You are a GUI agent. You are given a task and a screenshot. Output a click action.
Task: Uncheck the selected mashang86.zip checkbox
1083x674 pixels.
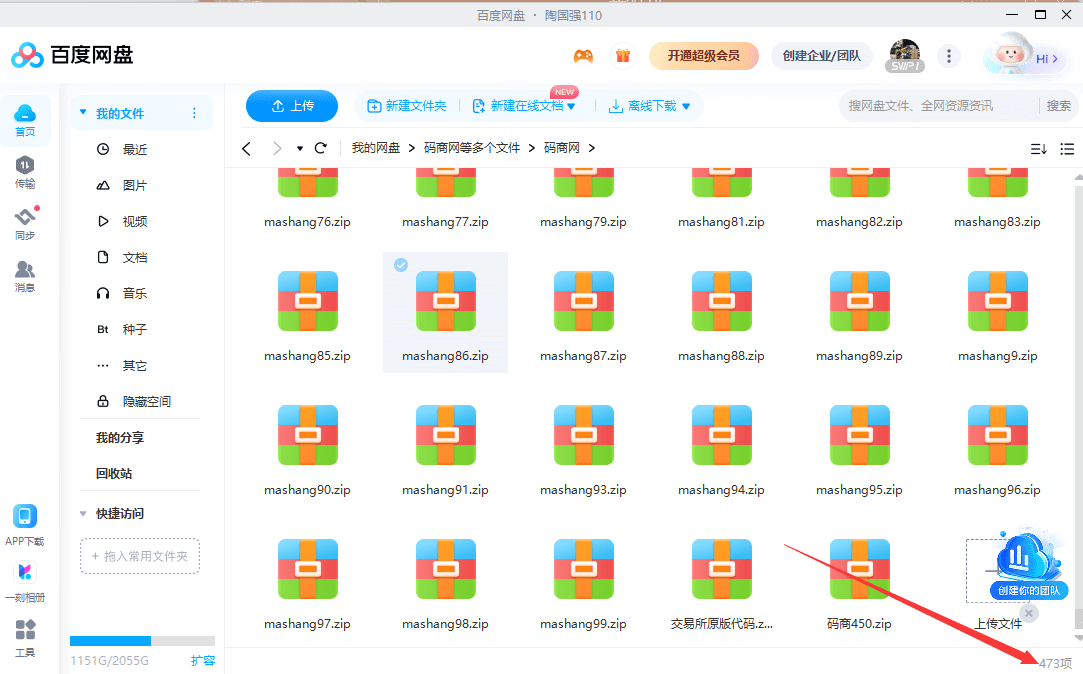coord(401,265)
